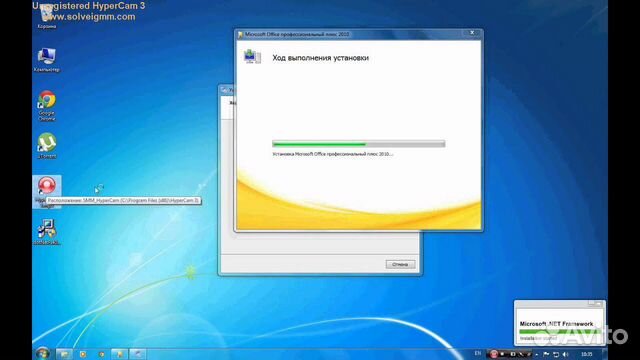
Task: Open the Windows Start menu orb
Action: coord(42,353)
